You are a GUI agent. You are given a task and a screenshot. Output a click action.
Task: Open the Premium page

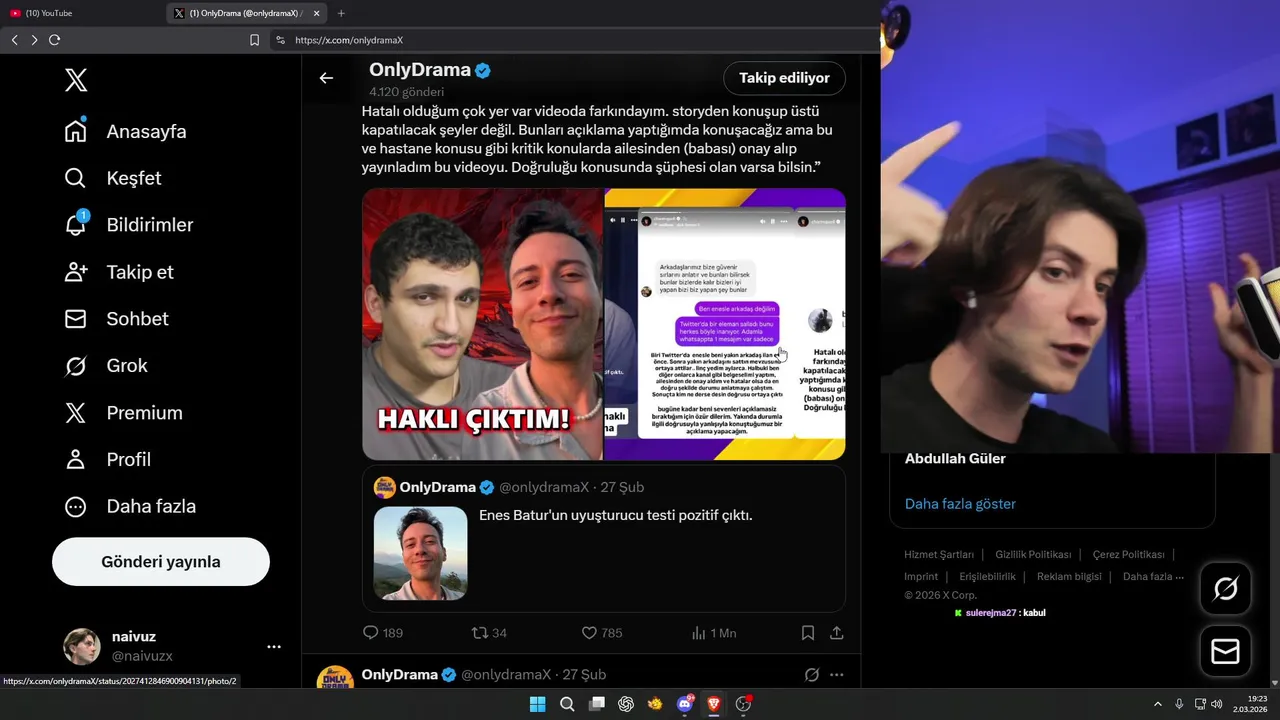[123, 413]
